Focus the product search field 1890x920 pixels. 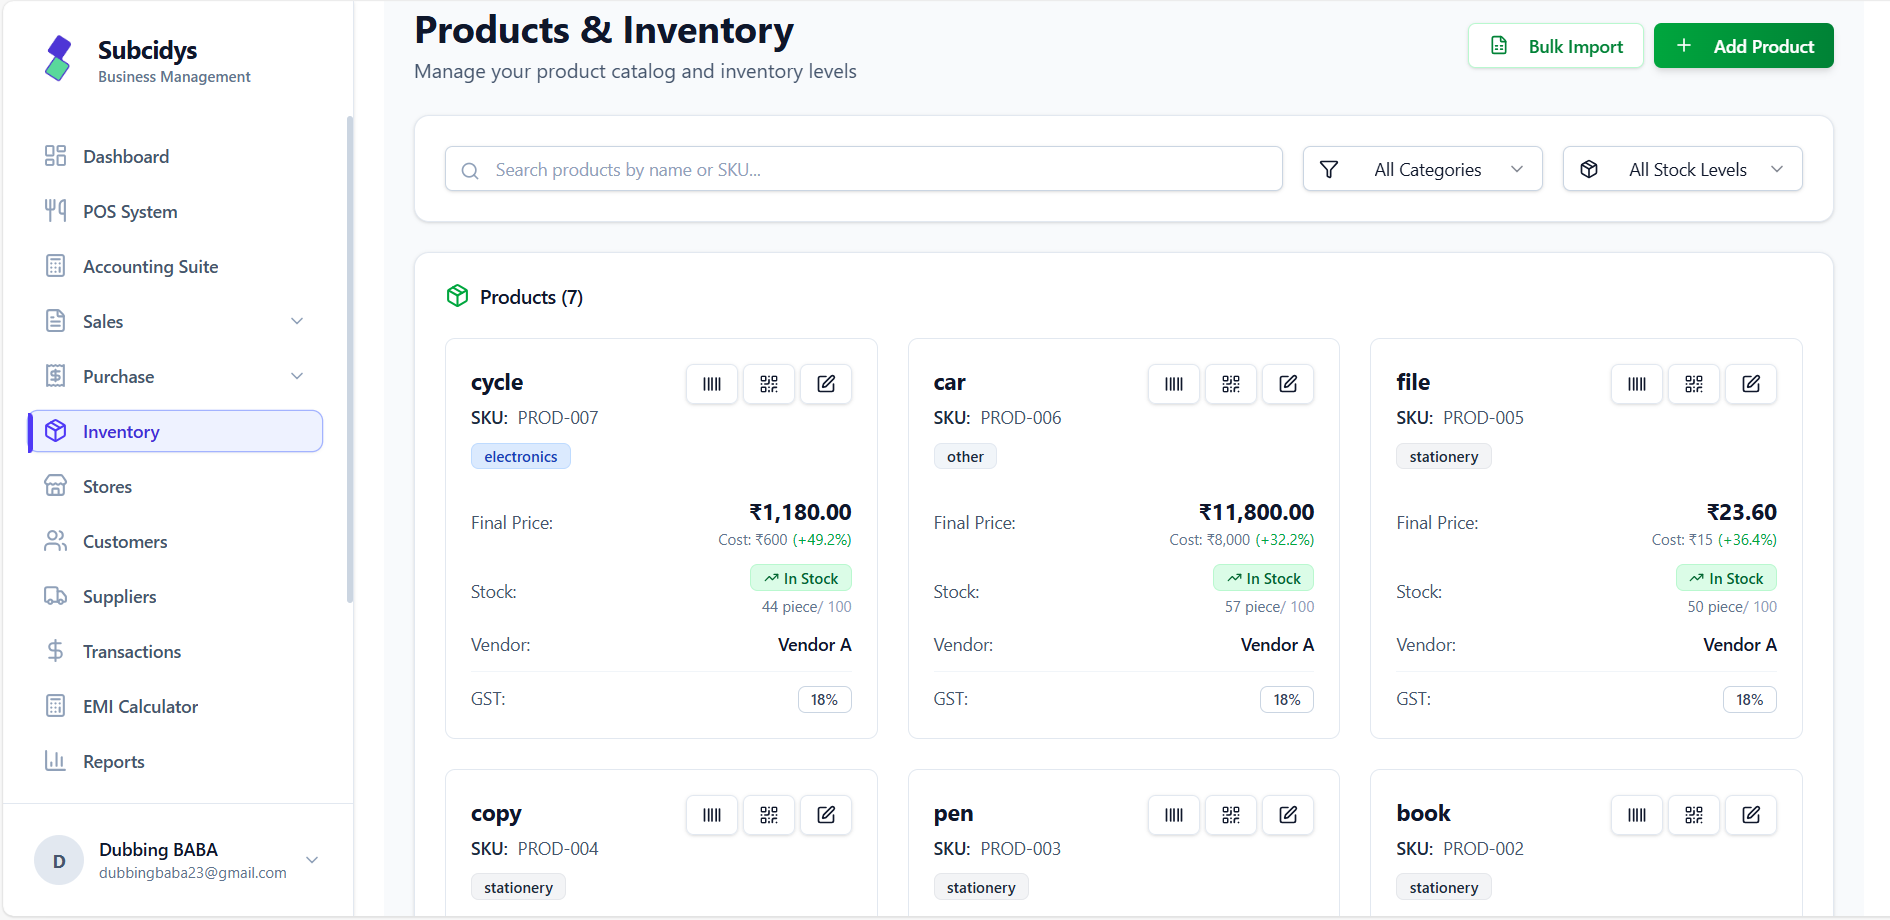click(863, 169)
